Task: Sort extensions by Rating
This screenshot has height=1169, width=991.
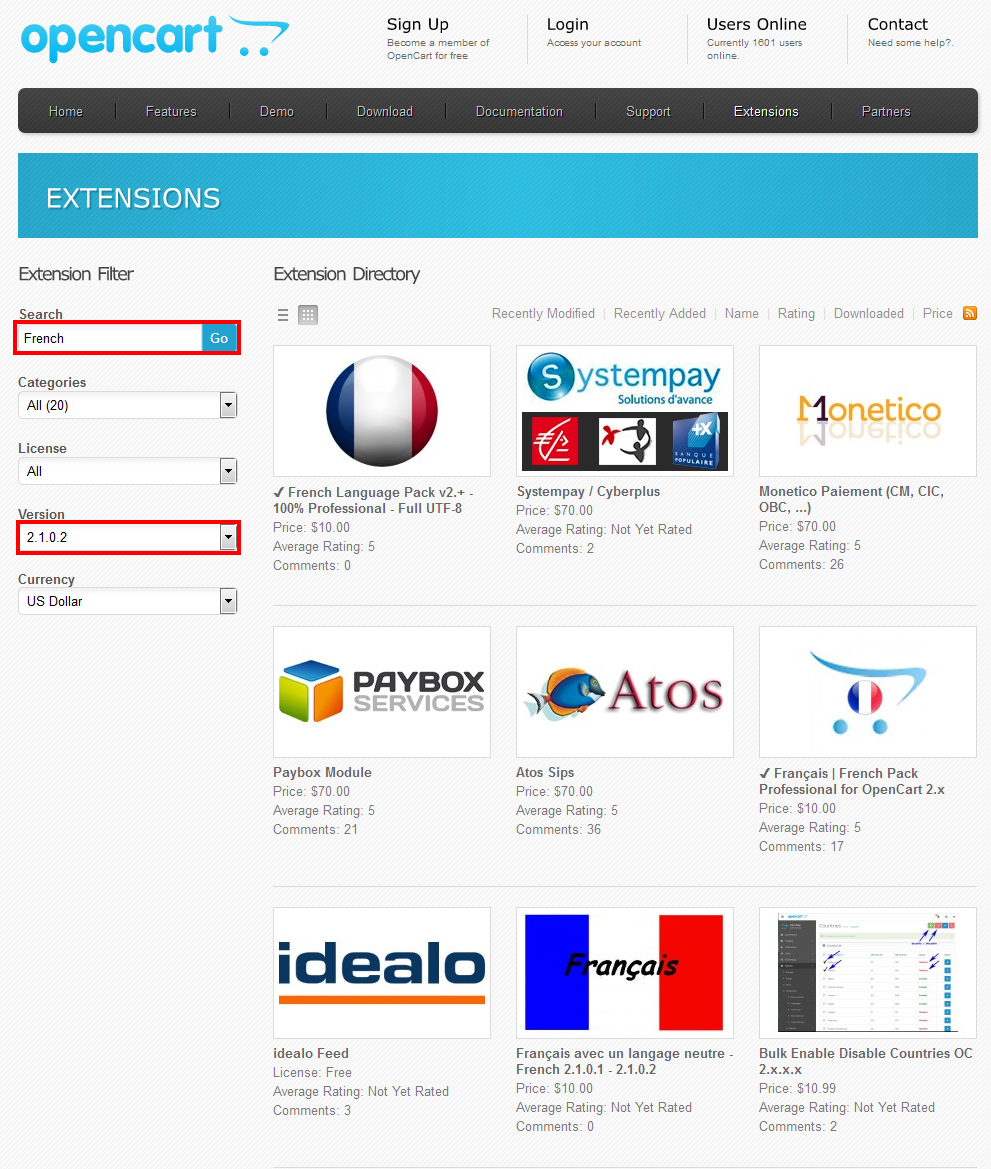Action: click(x=796, y=314)
